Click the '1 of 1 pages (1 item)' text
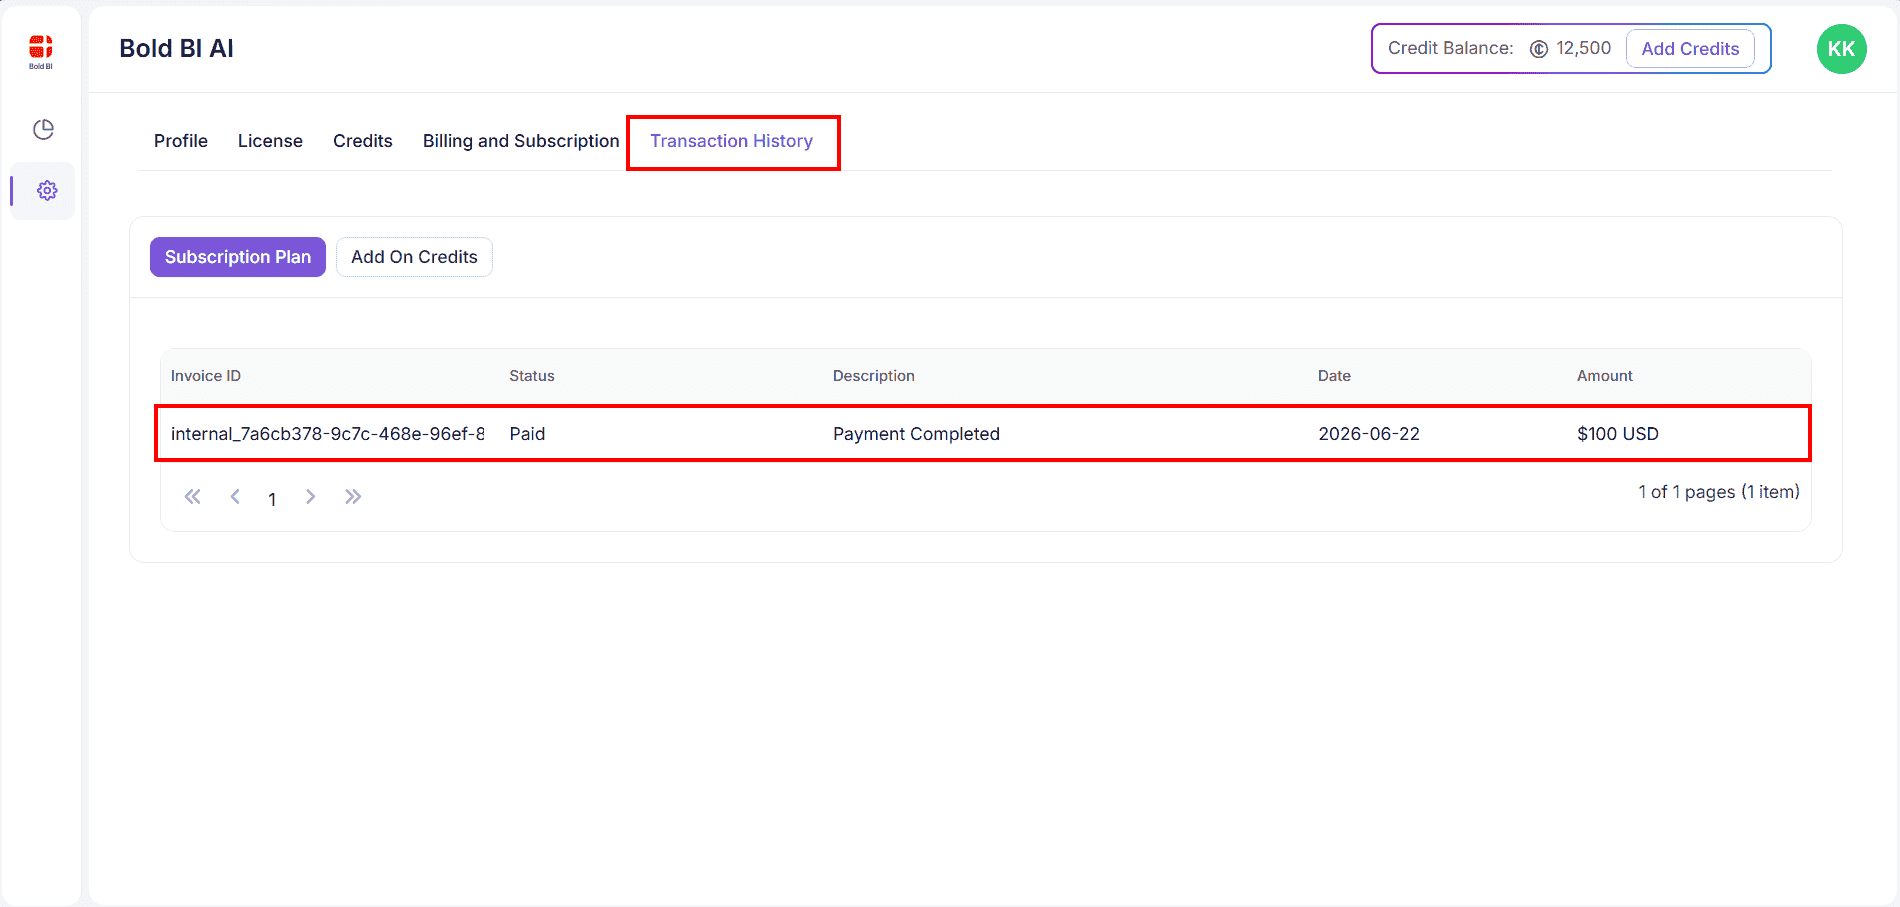1900x907 pixels. click(x=1719, y=492)
